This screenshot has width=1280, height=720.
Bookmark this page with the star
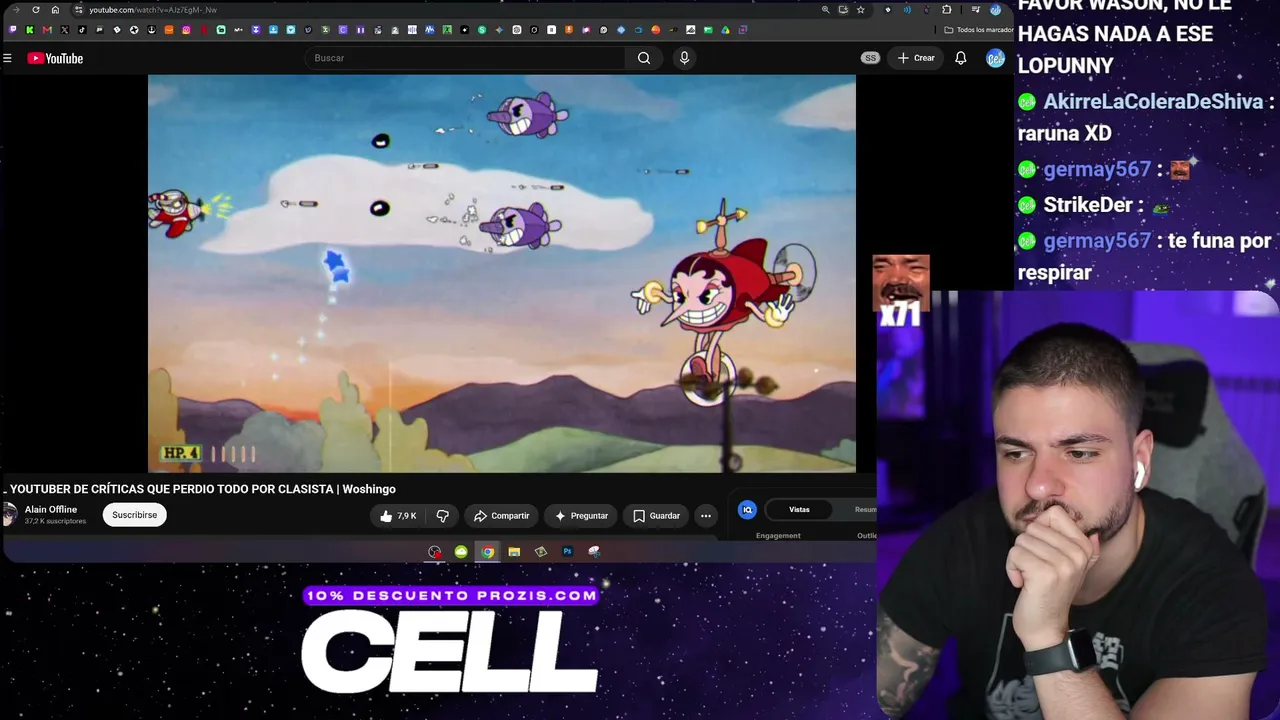pyautogui.click(x=860, y=10)
